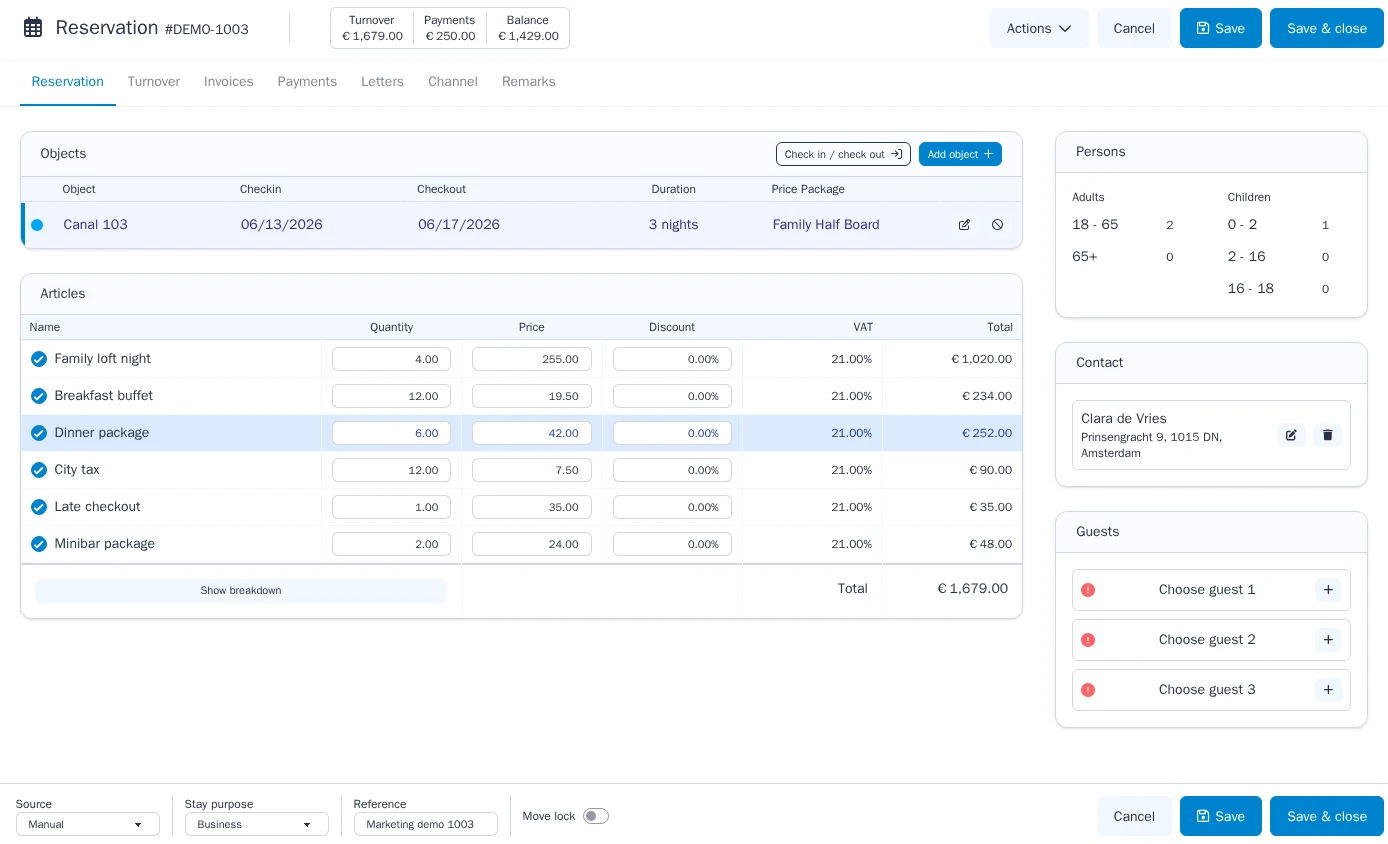
Task: Open the Stay purpose dropdown
Action: [x=257, y=824]
